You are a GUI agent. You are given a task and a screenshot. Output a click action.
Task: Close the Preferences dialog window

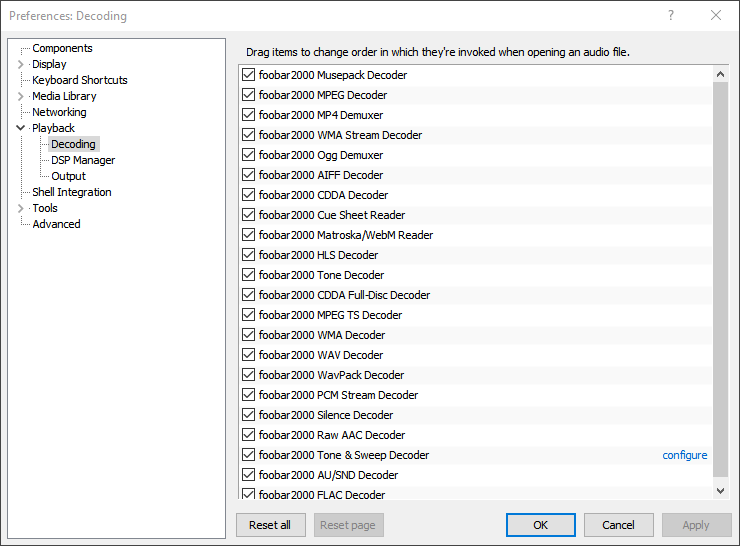[x=716, y=15]
